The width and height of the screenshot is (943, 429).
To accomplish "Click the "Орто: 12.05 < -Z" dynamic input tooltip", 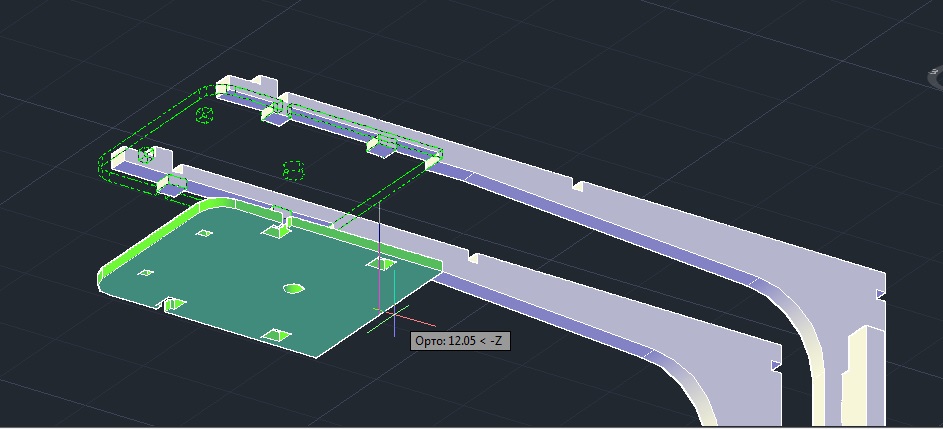I will [461, 341].
